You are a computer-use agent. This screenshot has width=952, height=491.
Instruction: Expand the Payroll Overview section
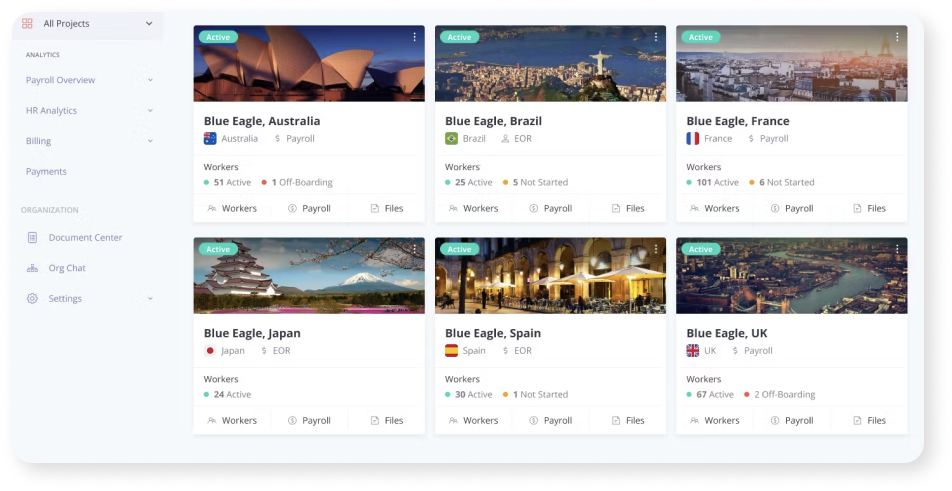tap(150, 80)
